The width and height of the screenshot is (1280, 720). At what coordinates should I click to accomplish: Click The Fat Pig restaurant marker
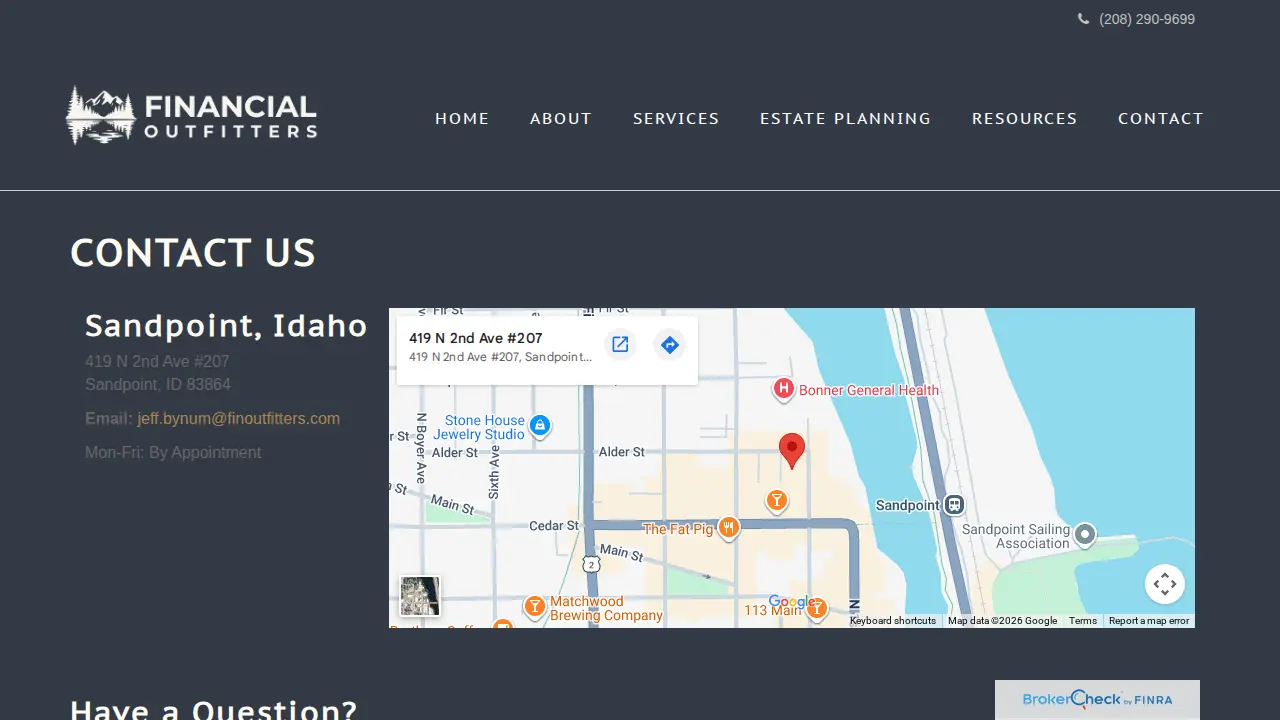click(x=729, y=527)
